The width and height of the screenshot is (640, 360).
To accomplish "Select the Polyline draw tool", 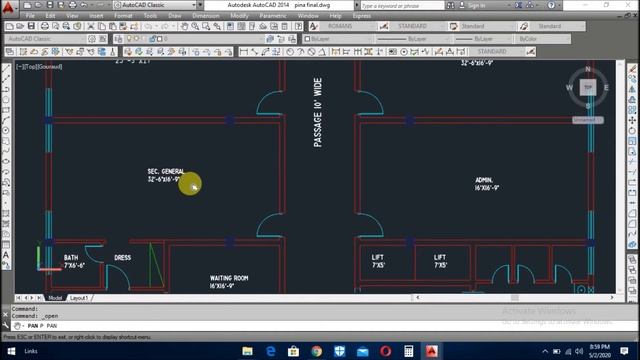I will (6, 89).
